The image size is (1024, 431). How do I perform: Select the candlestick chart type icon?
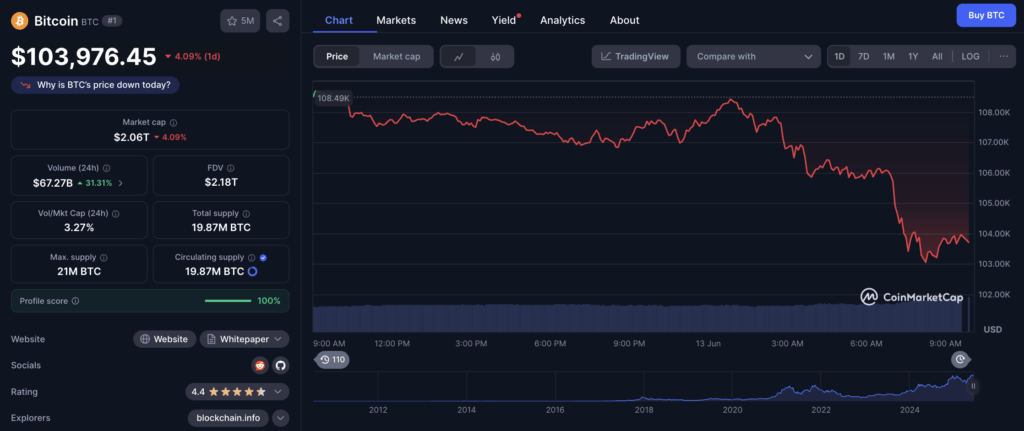pos(495,57)
